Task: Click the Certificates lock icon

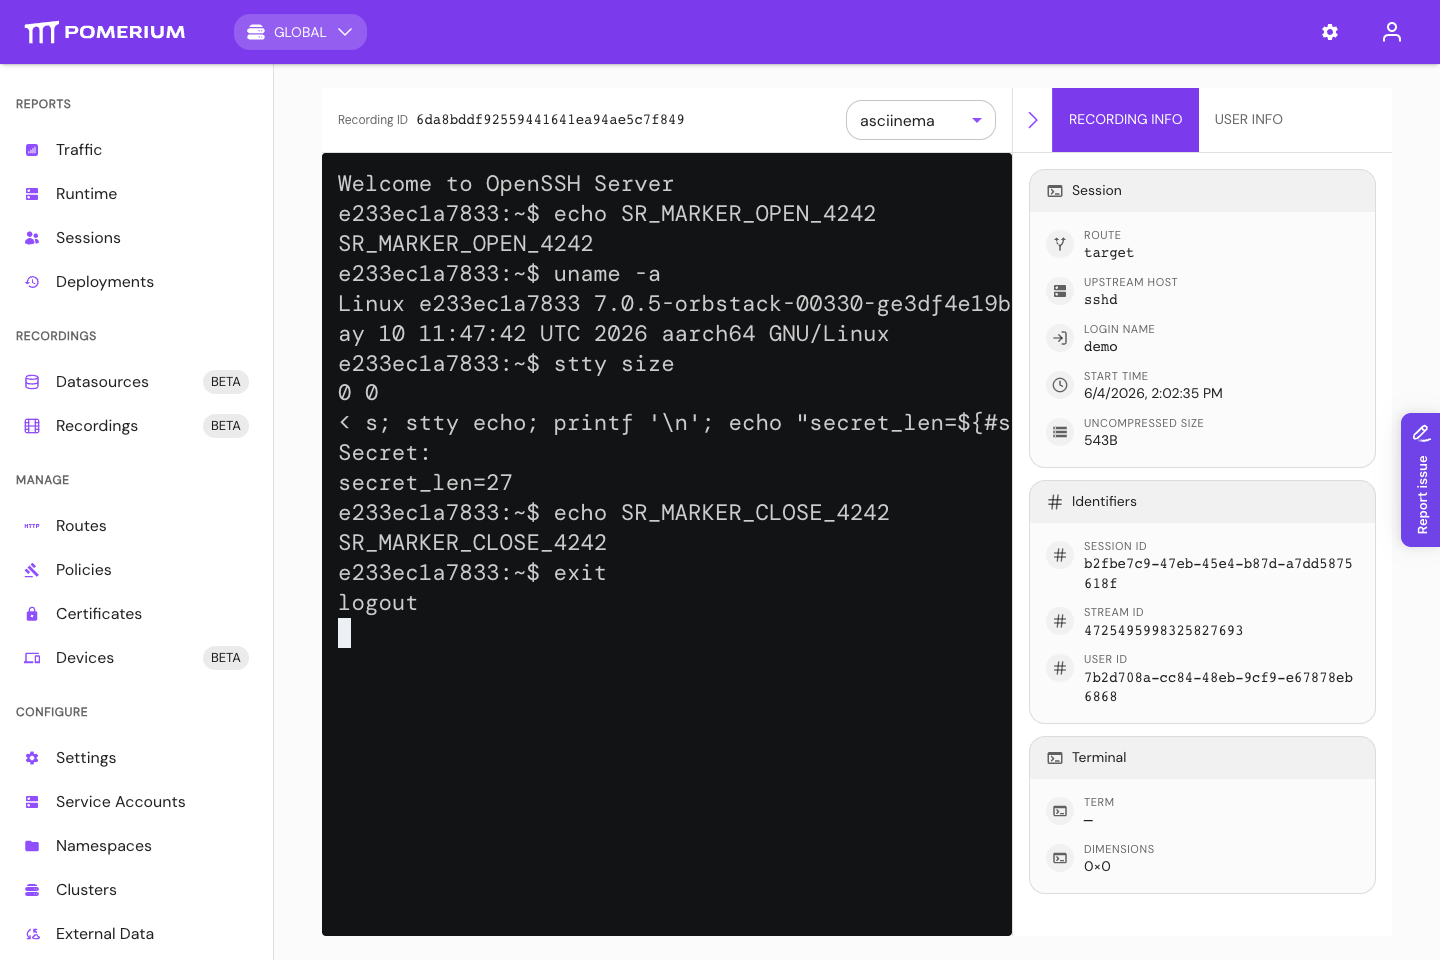Action: (x=32, y=614)
